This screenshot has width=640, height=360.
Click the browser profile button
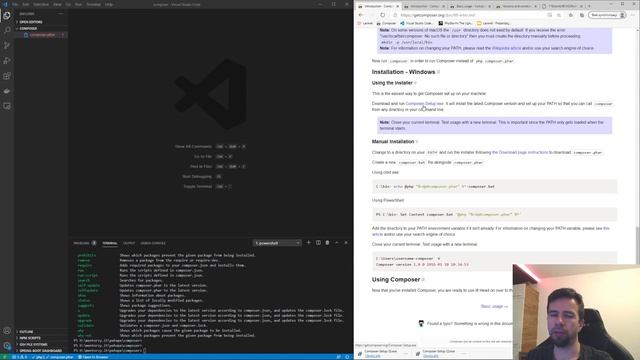coord(607,15)
